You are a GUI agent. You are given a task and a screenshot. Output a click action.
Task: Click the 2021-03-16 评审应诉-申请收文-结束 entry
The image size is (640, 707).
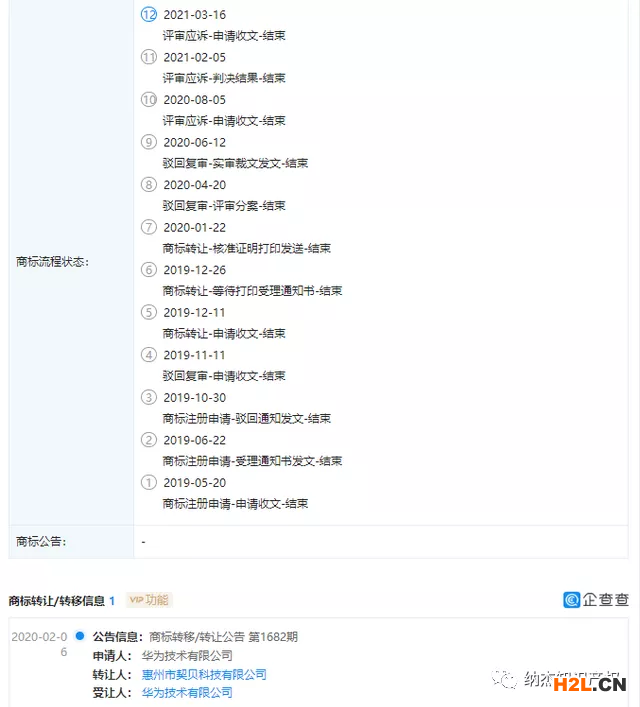point(224,35)
